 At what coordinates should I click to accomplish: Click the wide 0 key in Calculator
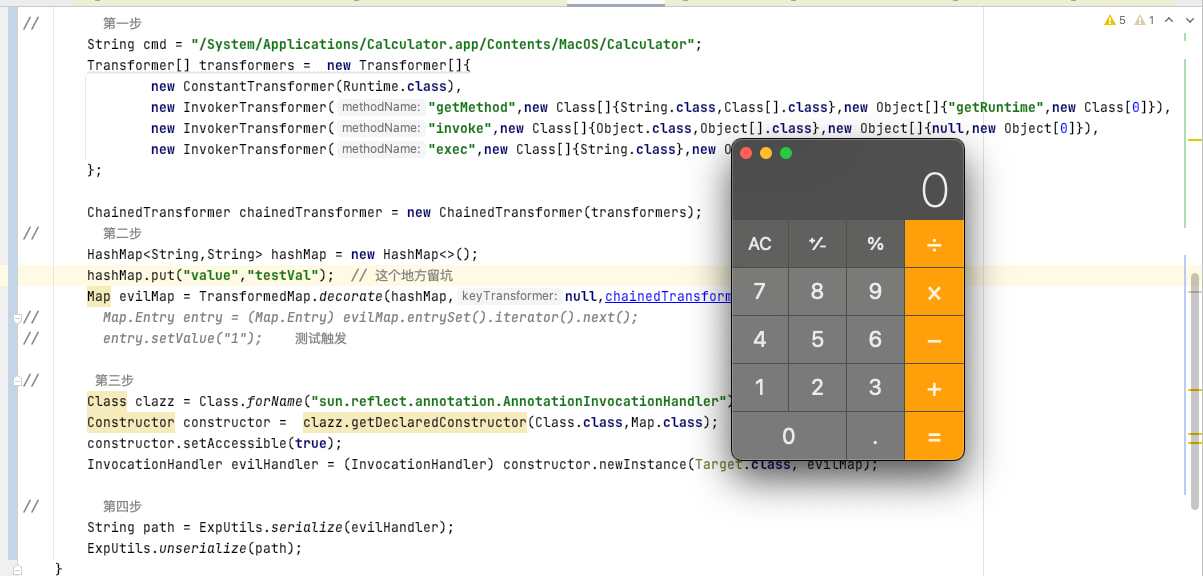coord(788,436)
